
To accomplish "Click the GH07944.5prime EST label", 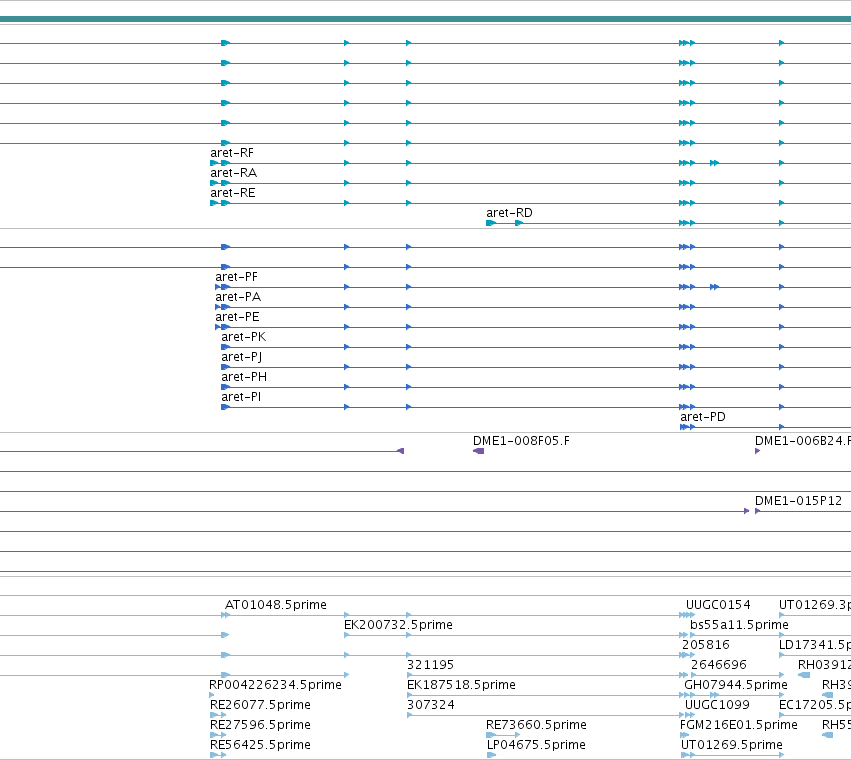I will (735, 685).
